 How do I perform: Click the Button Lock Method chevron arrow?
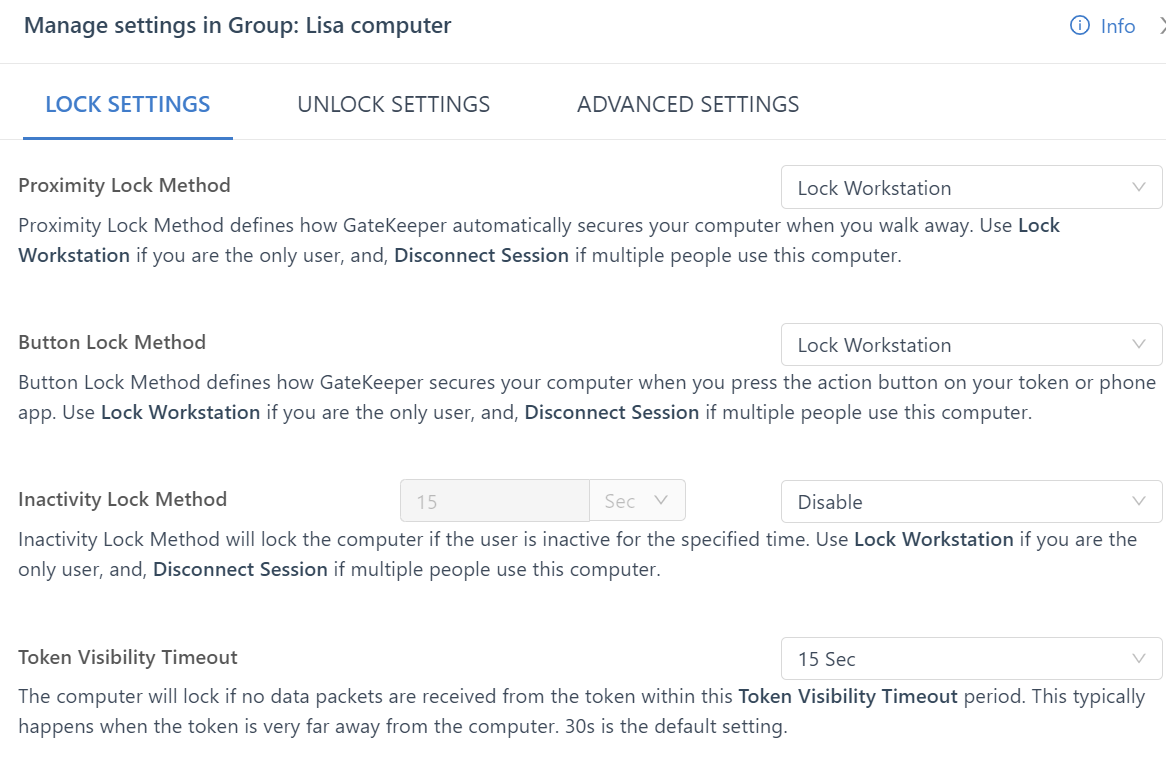pyautogui.click(x=1138, y=344)
